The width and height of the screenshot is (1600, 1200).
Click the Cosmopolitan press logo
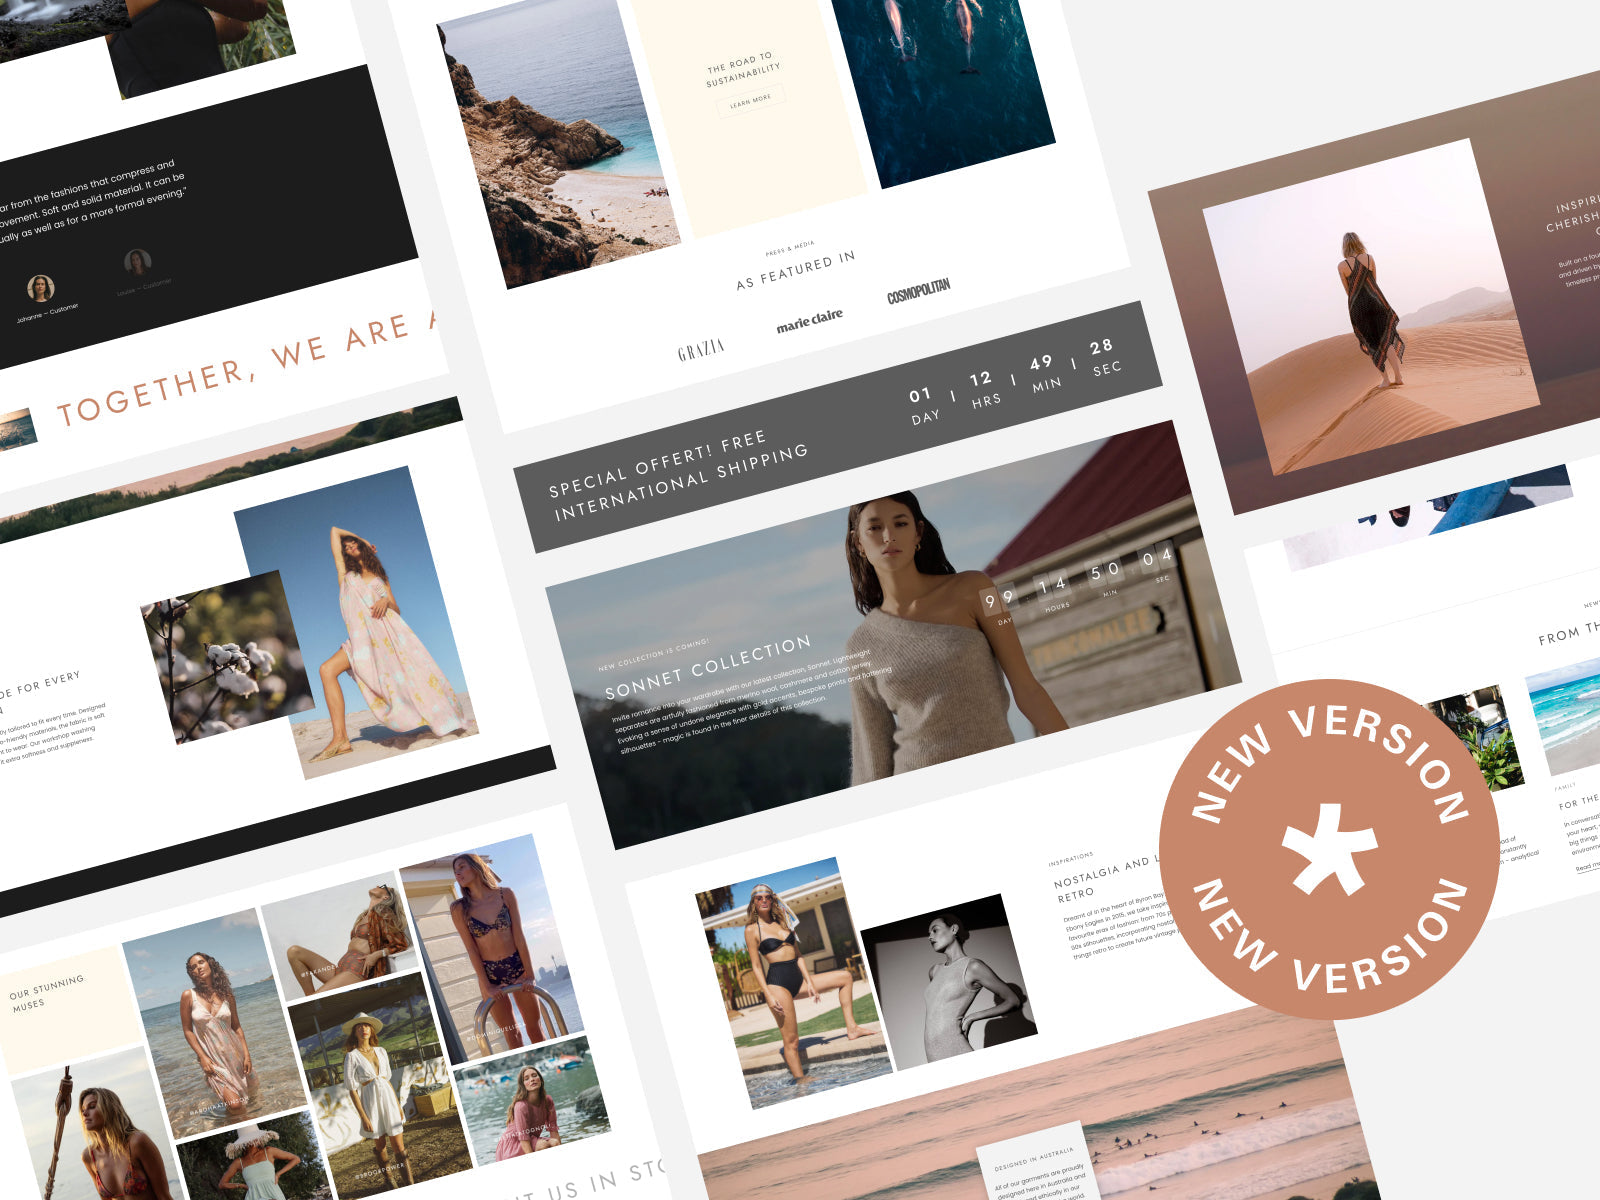[x=918, y=290]
